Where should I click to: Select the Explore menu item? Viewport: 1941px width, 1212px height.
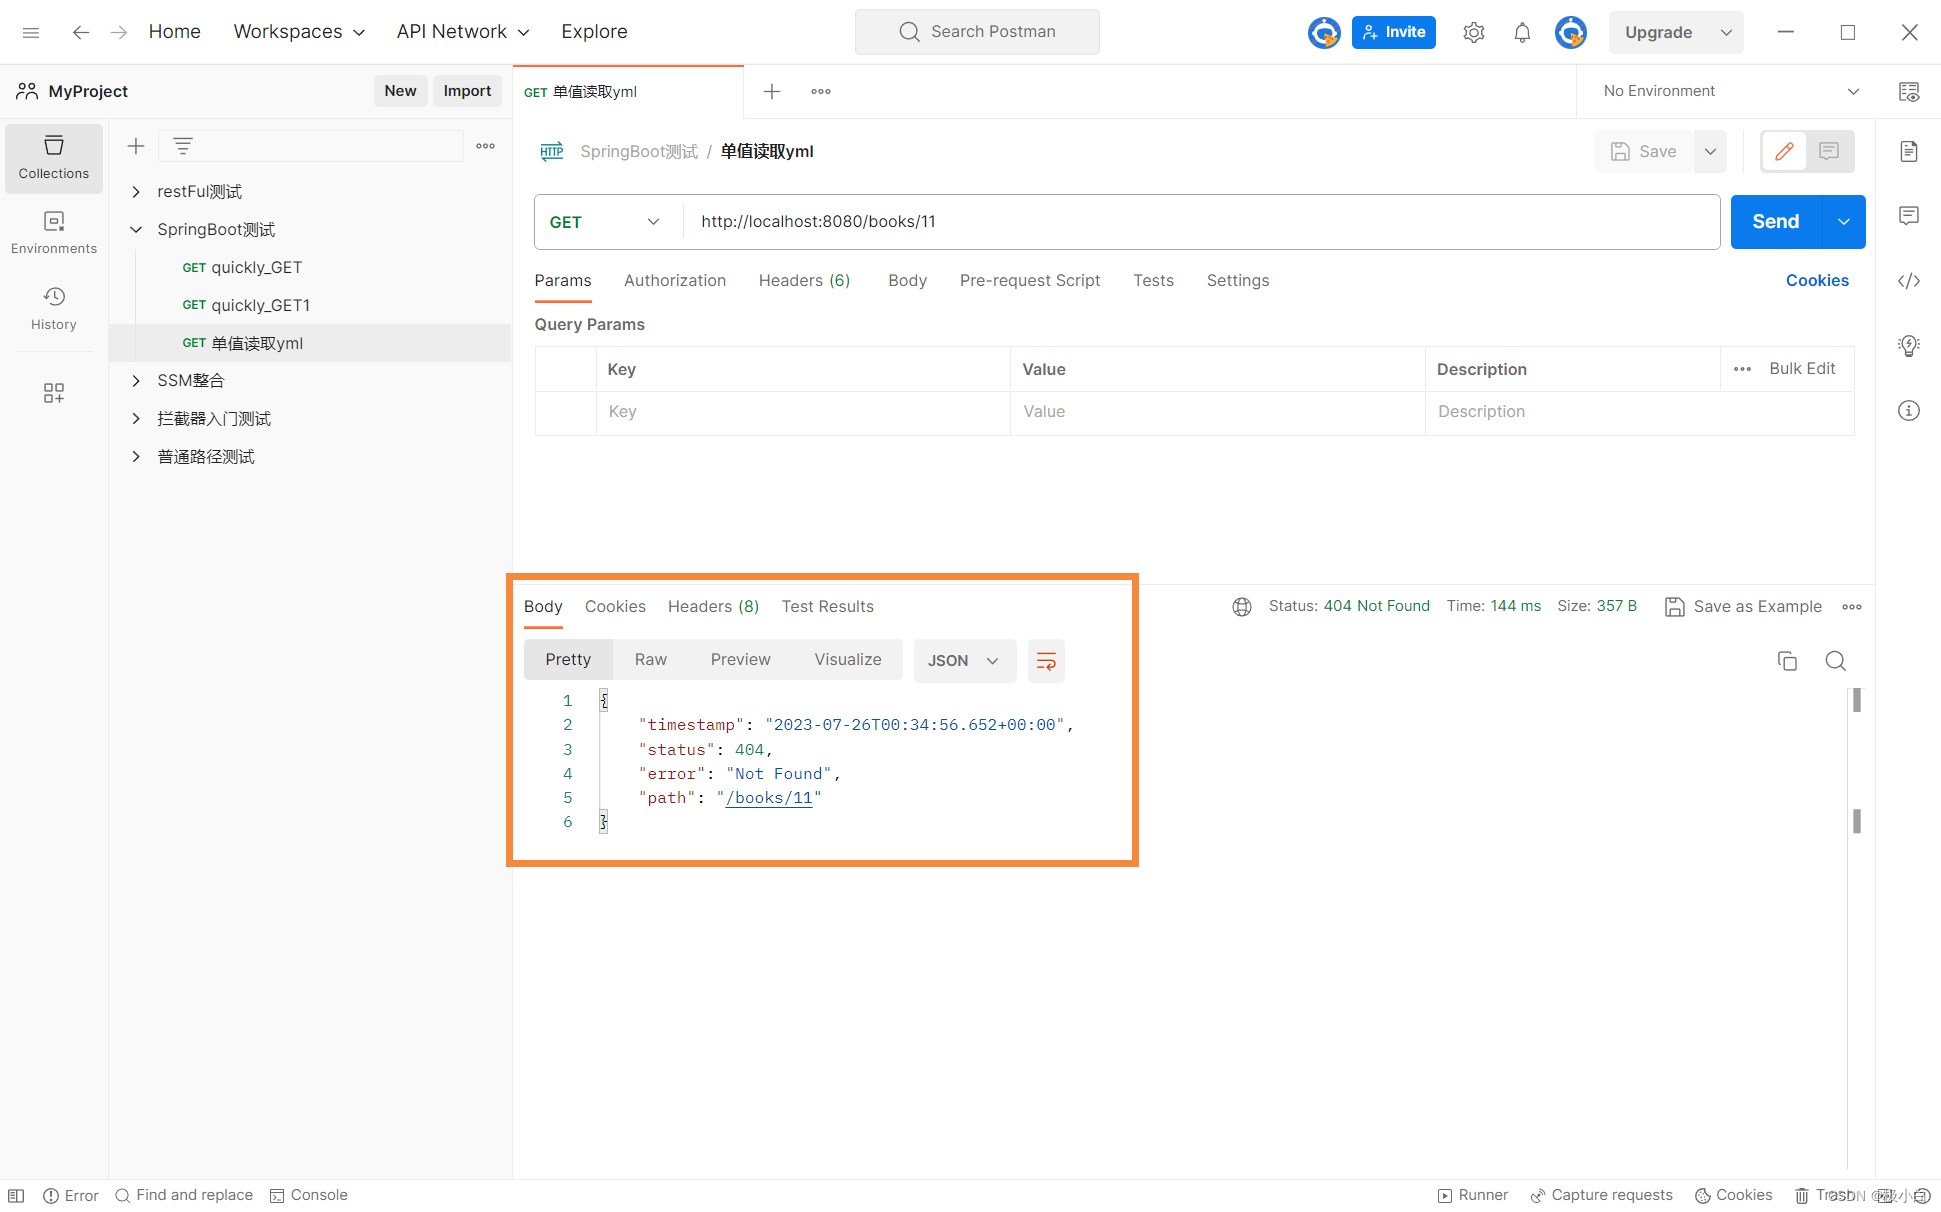tap(592, 31)
